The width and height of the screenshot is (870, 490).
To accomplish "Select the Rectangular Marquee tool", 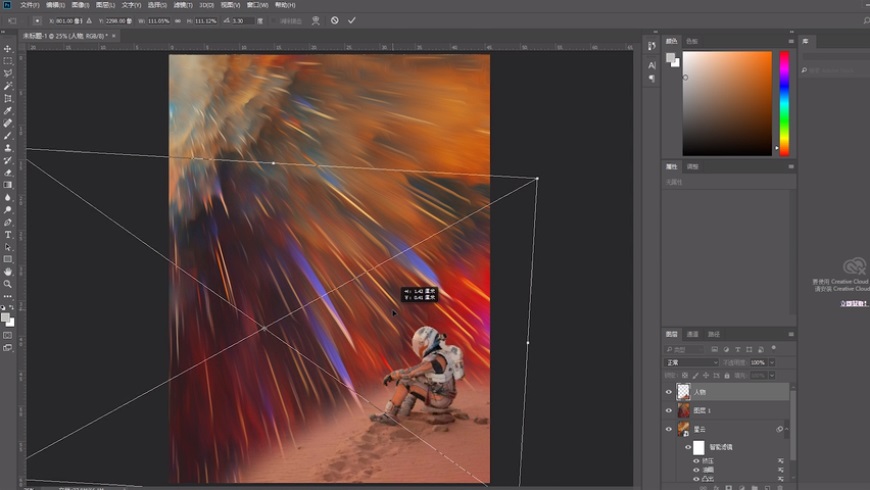I will 8,61.
